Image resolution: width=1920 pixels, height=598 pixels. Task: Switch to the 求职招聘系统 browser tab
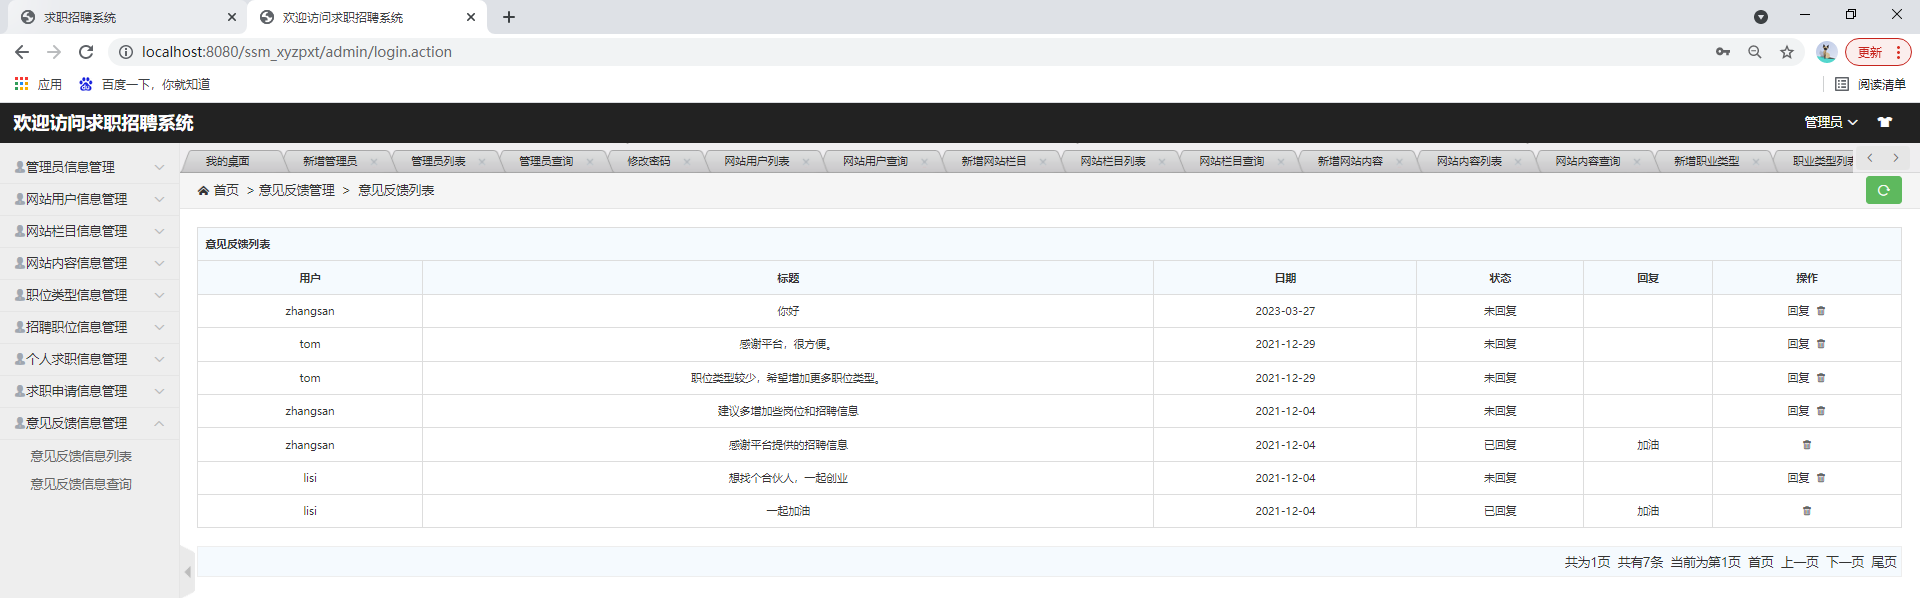click(x=125, y=17)
